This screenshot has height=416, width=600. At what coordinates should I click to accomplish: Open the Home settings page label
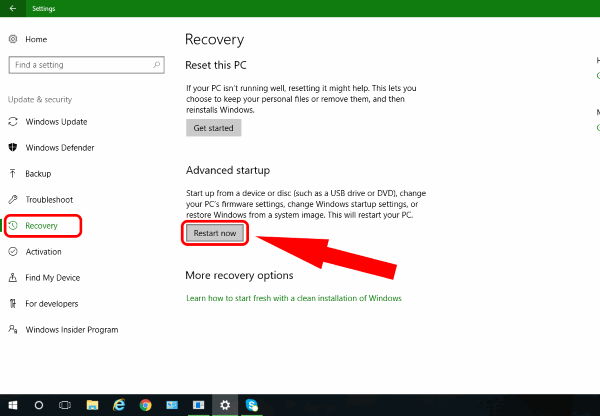point(36,39)
